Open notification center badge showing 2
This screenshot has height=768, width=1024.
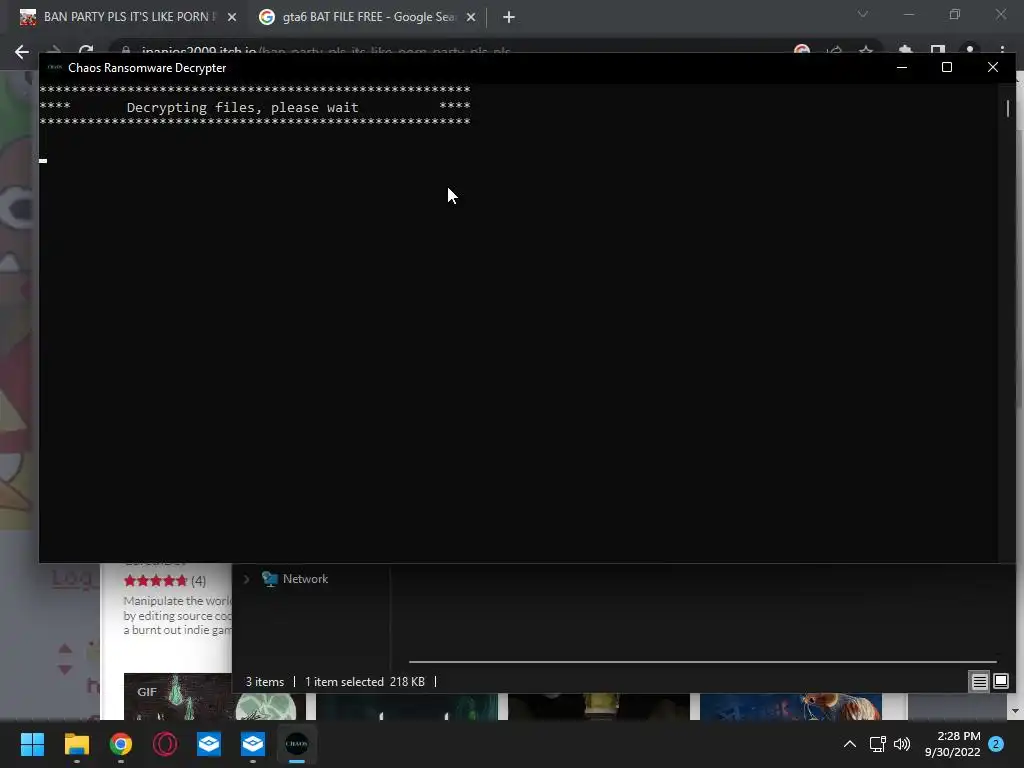tap(996, 744)
